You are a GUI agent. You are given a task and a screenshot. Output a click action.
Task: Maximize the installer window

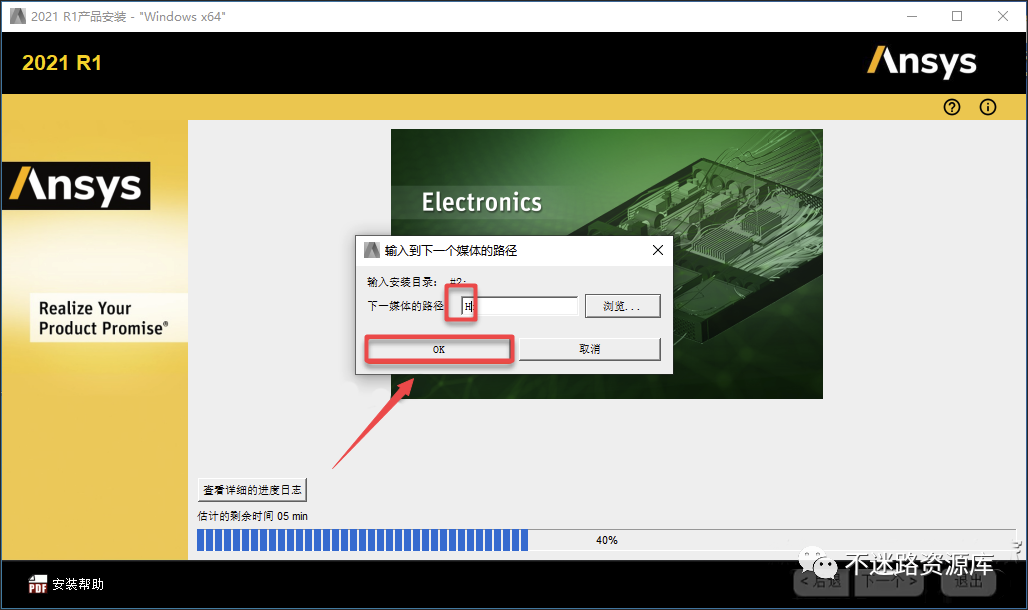point(957,16)
